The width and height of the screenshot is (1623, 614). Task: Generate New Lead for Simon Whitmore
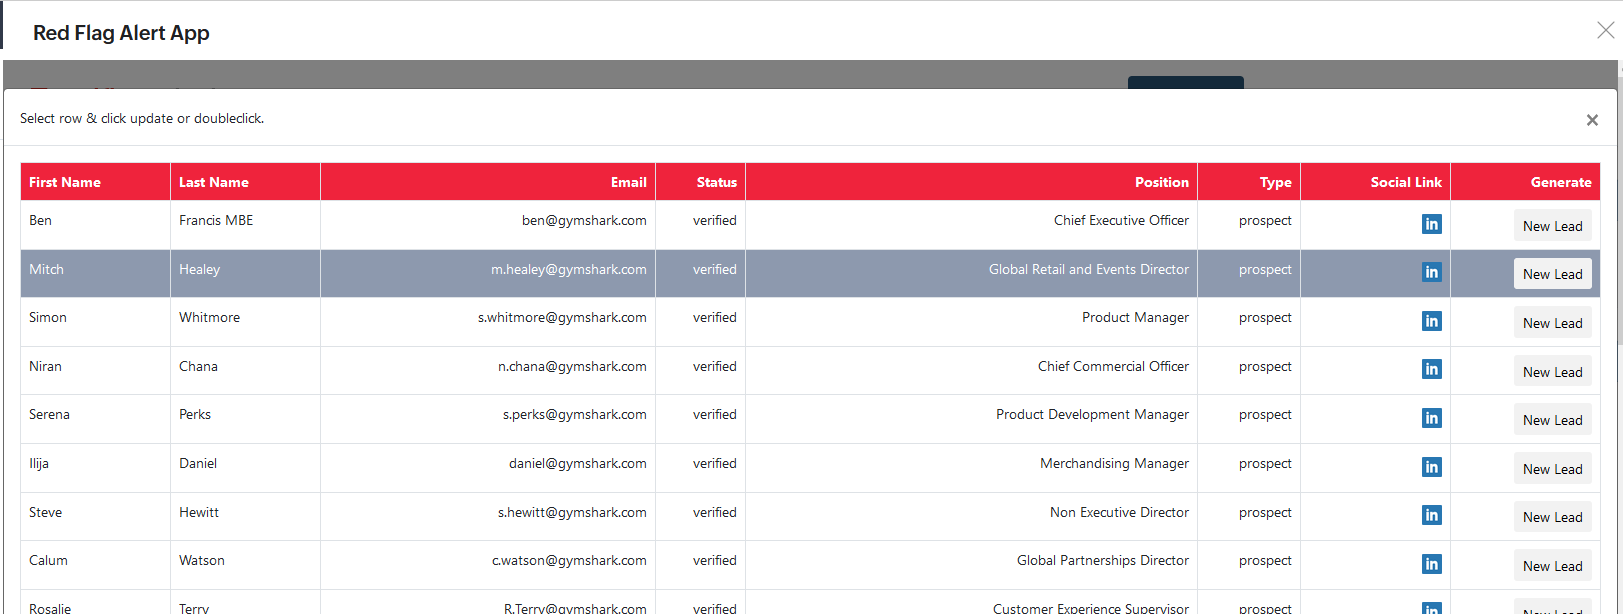coord(1552,323)
